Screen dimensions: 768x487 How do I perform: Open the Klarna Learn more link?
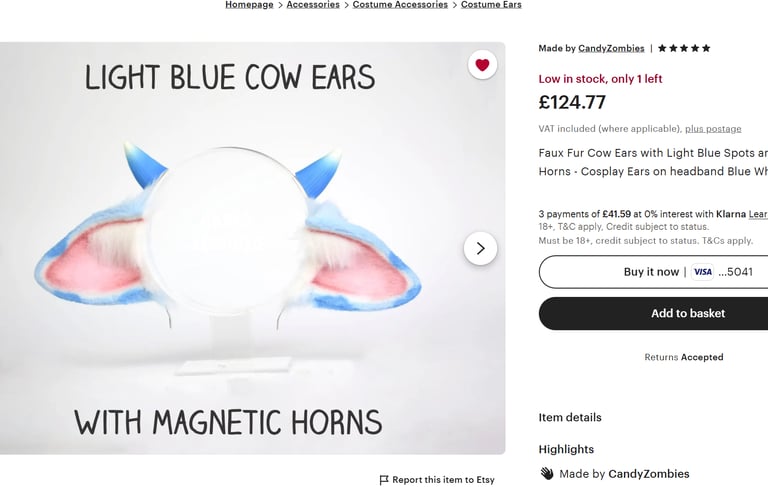758,214
